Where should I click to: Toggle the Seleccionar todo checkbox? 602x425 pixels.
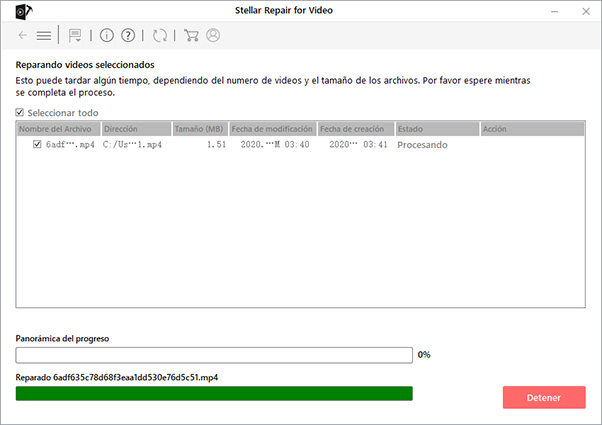(x=20, y=112)
